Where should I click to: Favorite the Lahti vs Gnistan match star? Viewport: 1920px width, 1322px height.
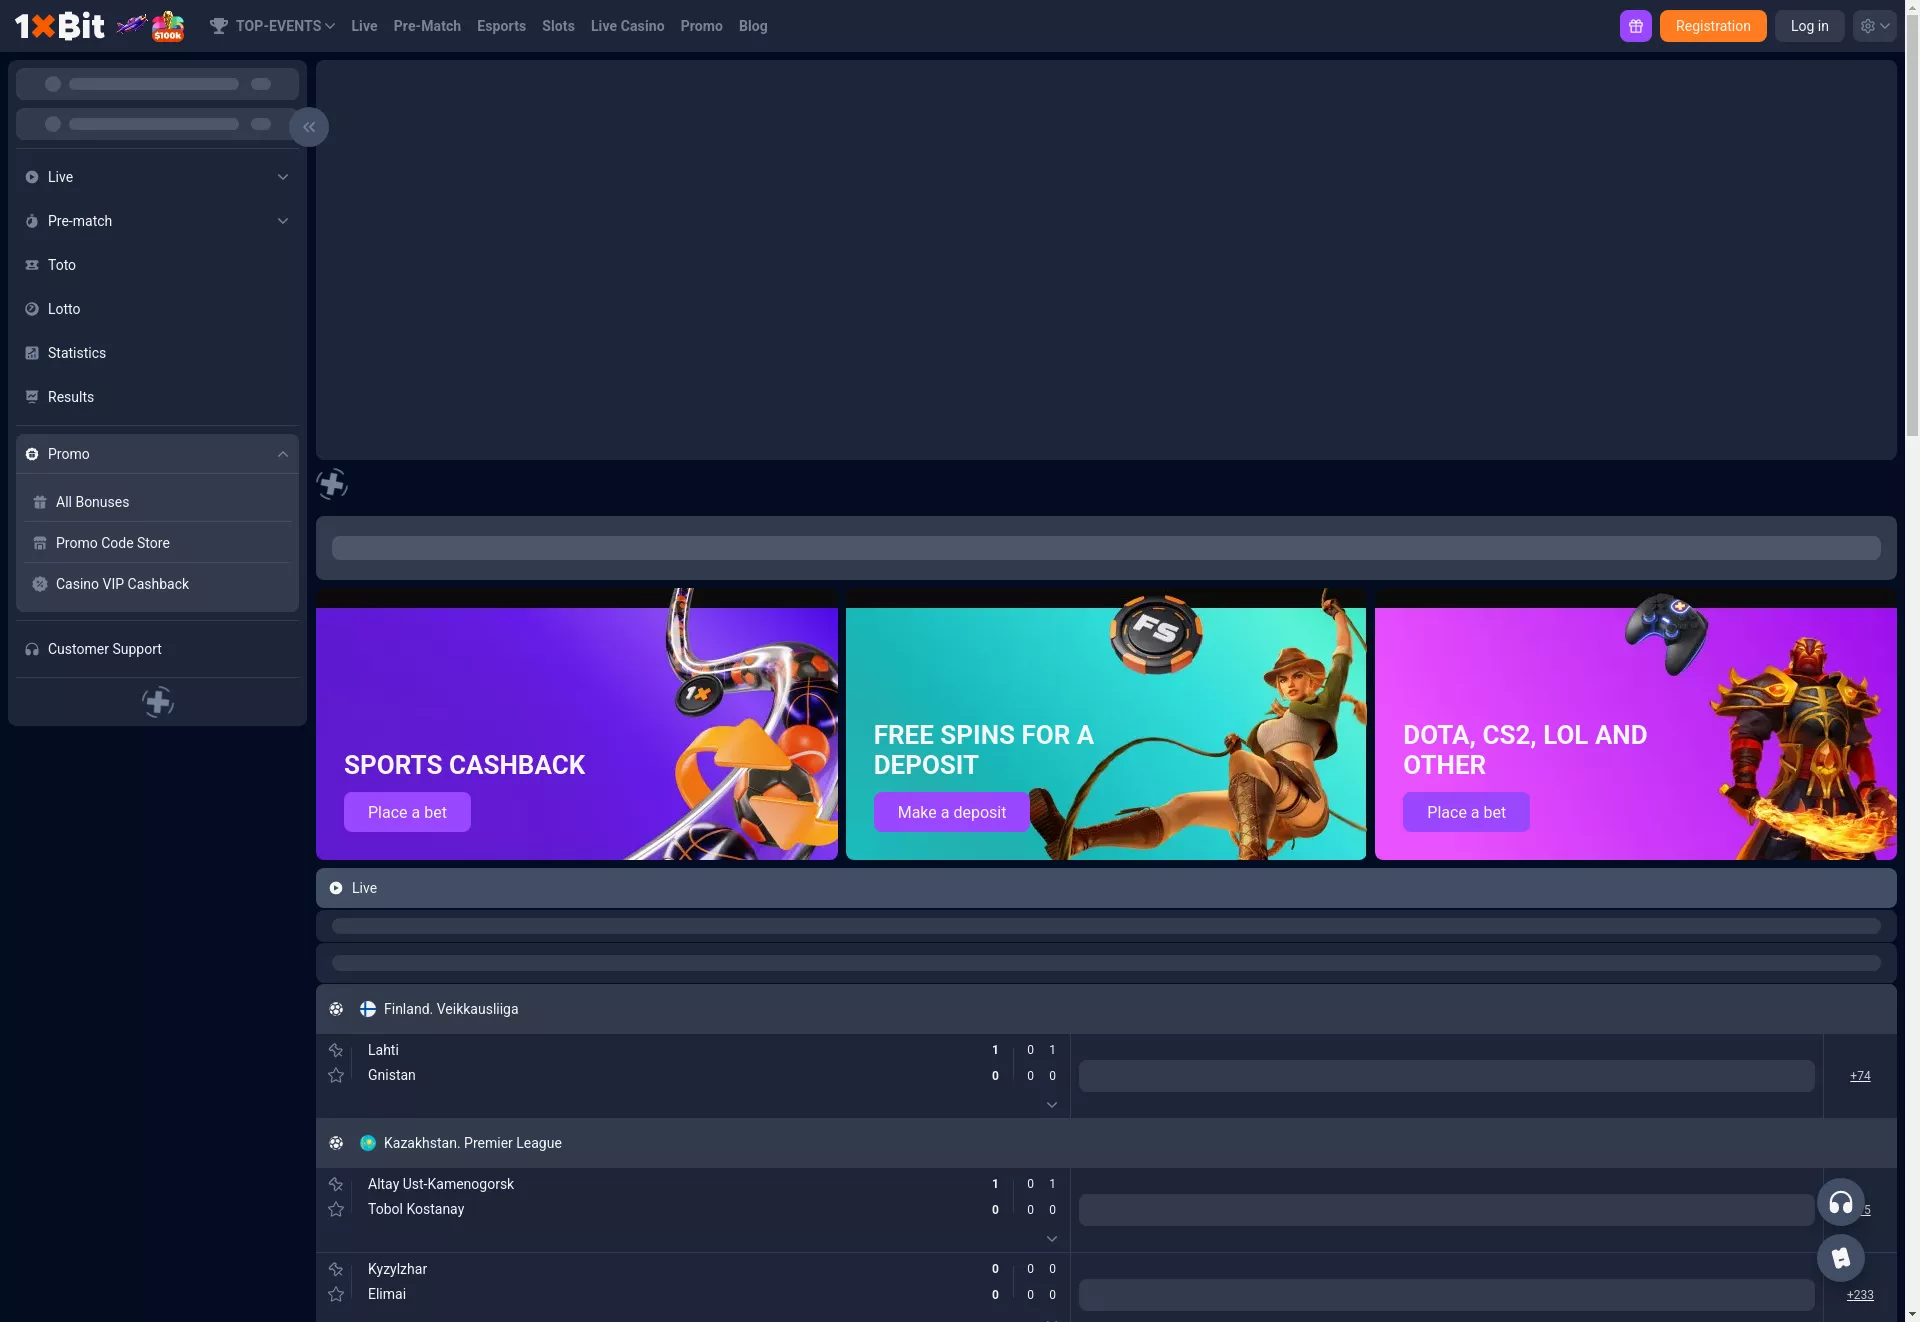336,1050
